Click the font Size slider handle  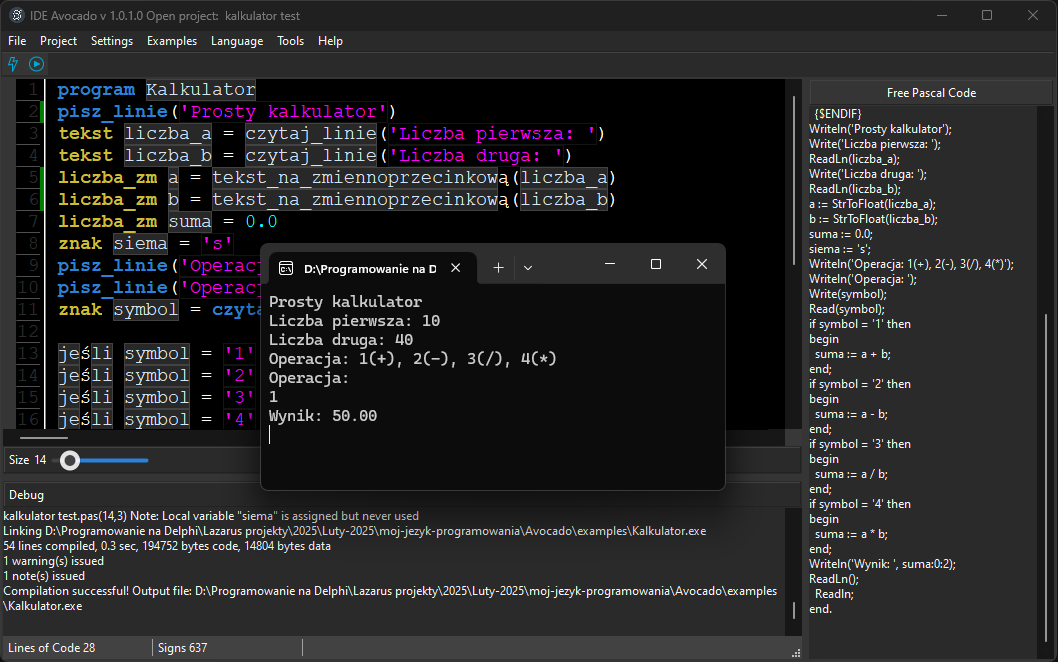tap(70, 460)
